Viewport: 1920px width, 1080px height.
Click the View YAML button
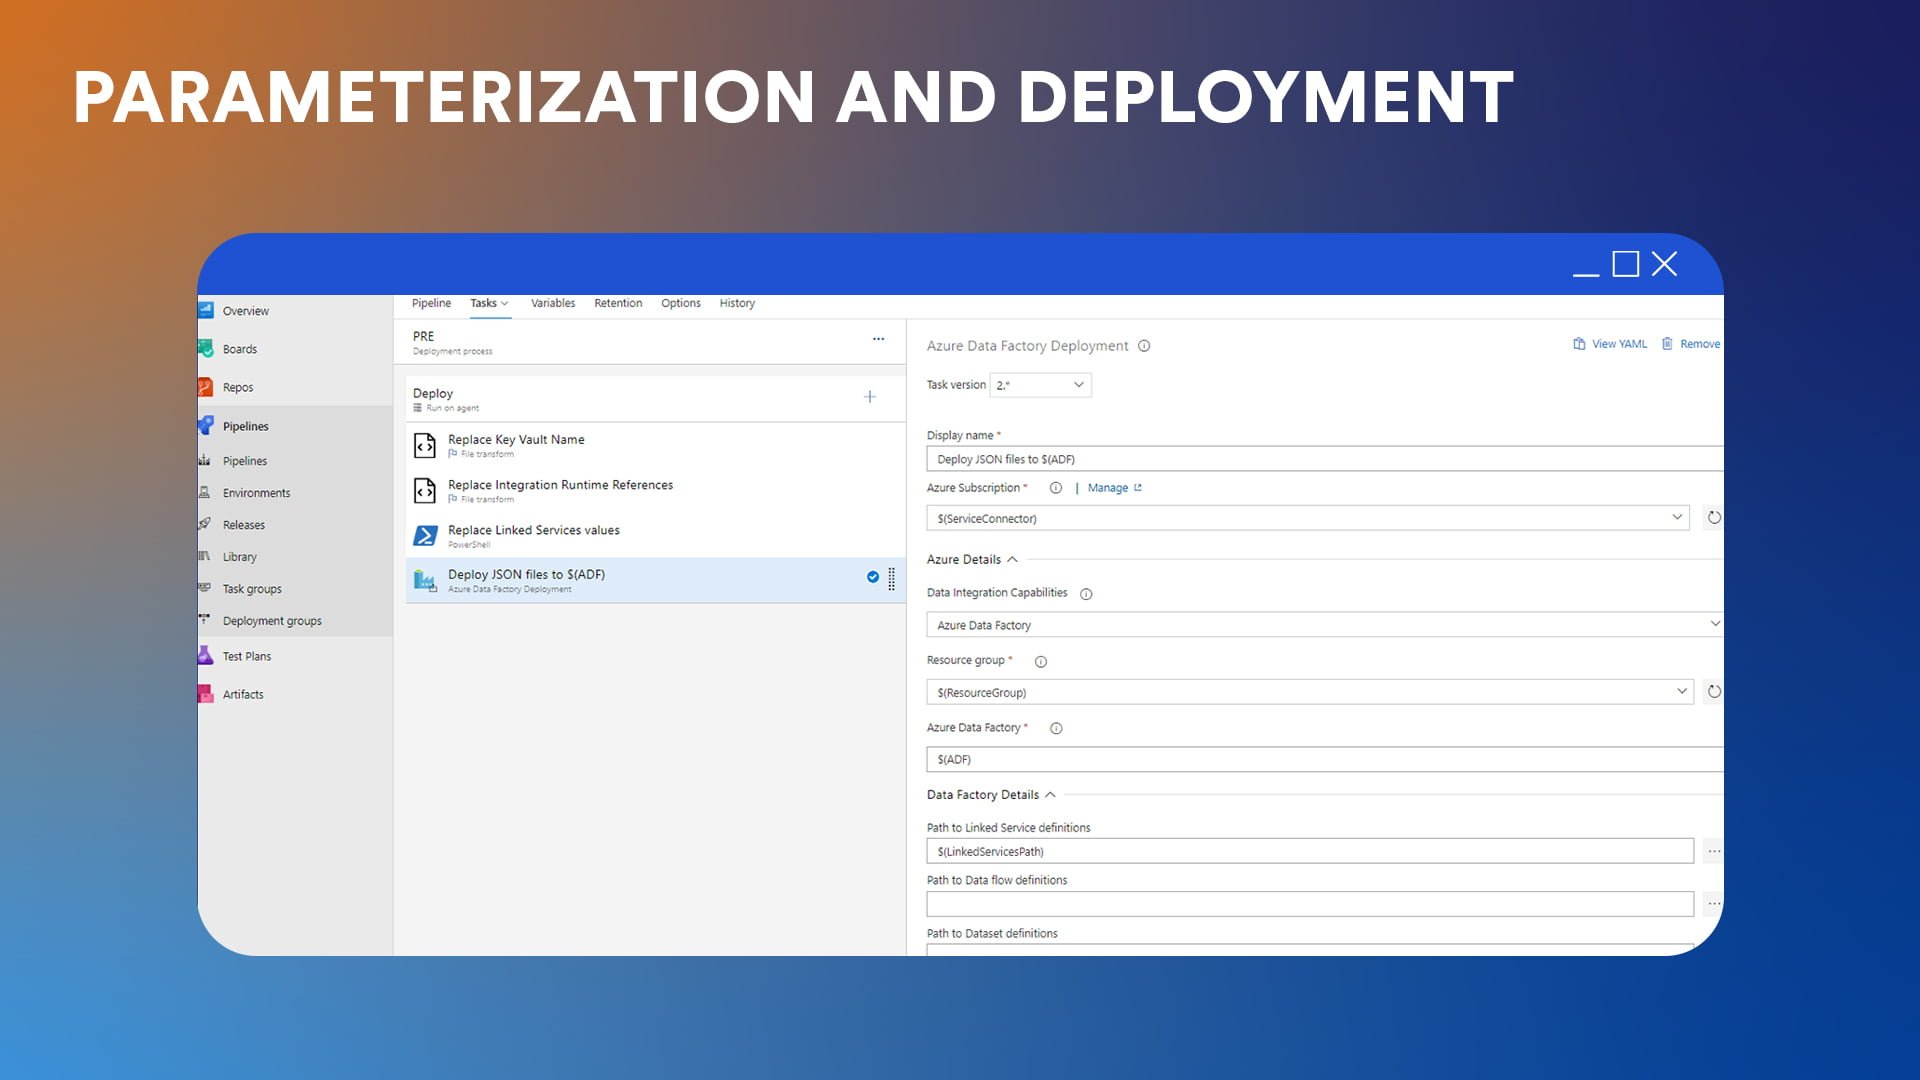tap(1609, 344)
